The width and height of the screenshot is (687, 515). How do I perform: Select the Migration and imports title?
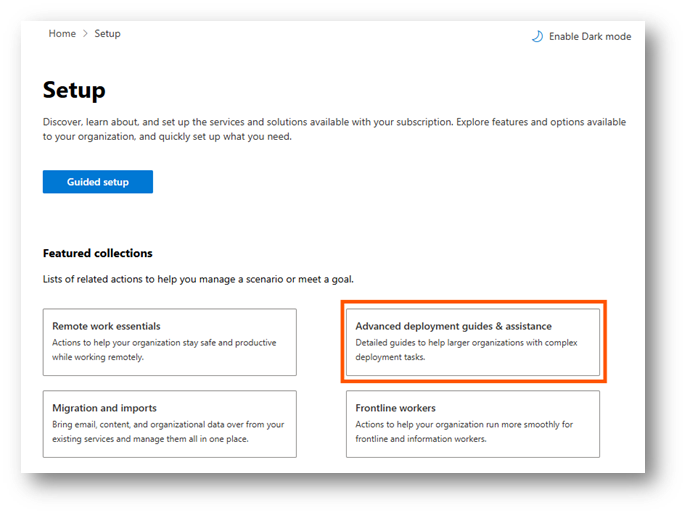coord(104,408)
